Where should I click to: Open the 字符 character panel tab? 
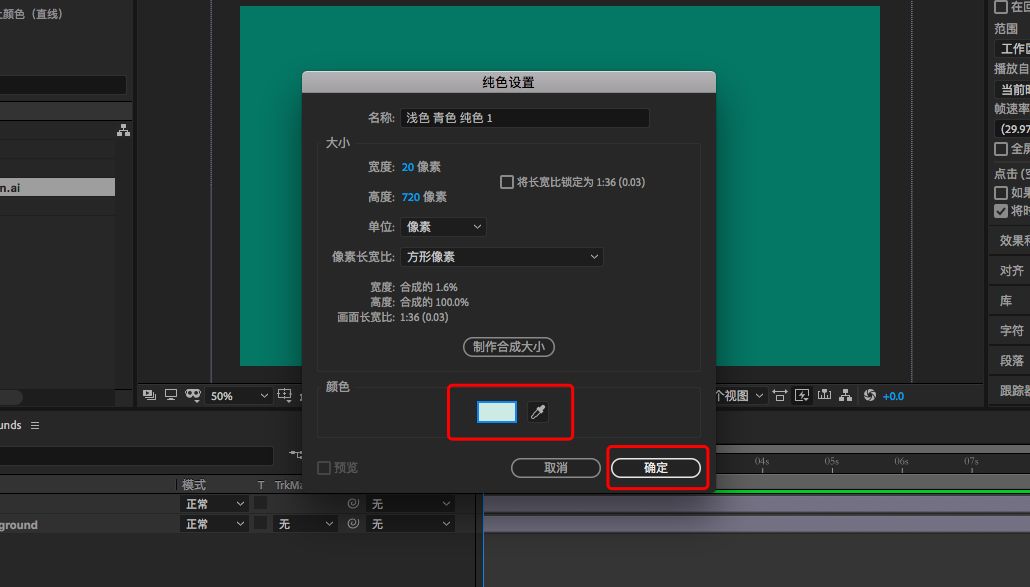(1012, 330)
